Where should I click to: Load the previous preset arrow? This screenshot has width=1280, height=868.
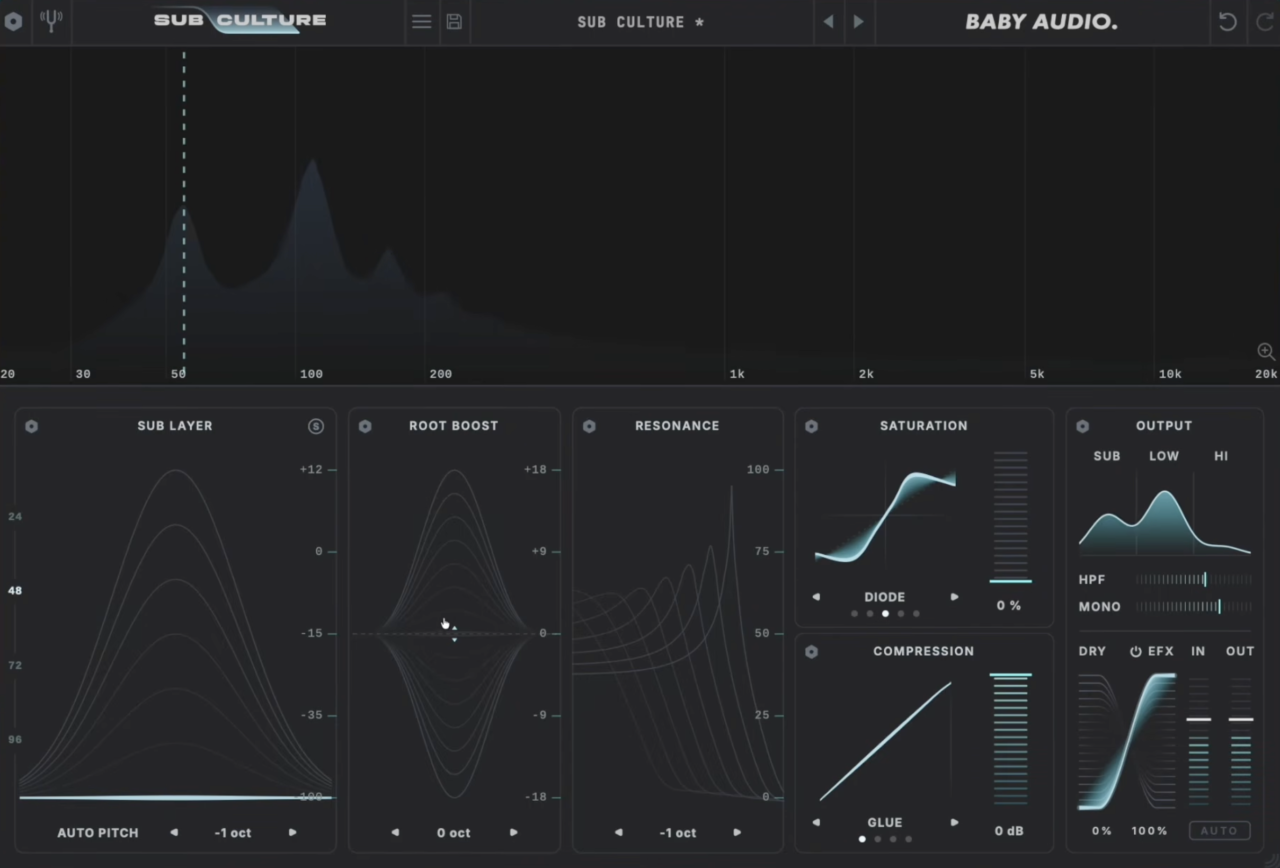(827, 22)
